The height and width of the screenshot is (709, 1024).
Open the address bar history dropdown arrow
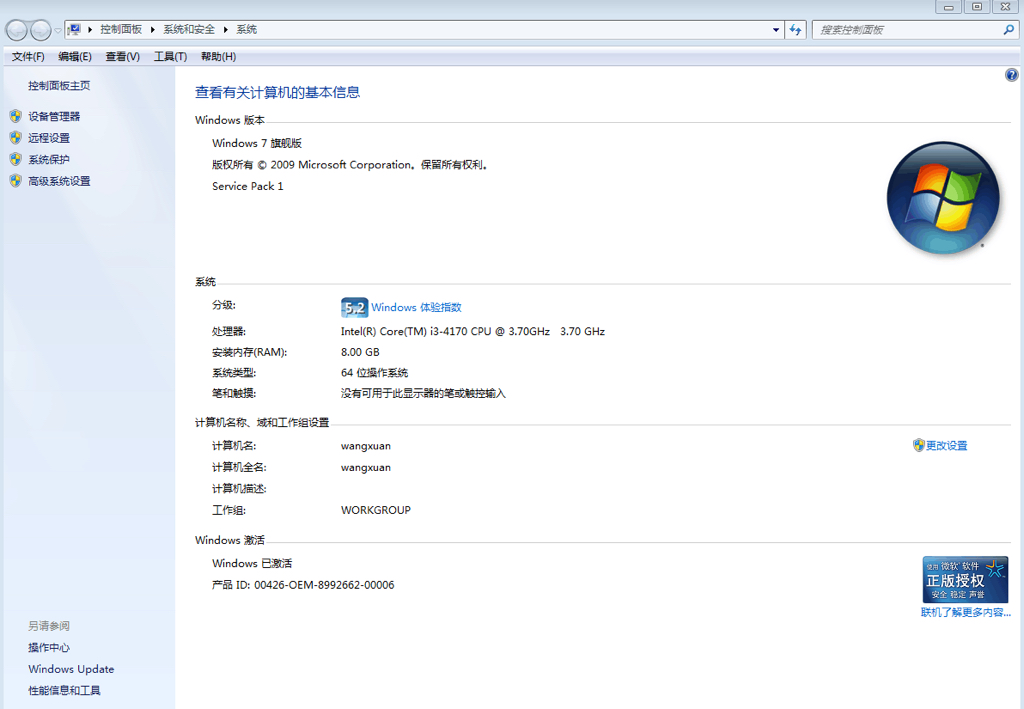[x=776, y=30]
